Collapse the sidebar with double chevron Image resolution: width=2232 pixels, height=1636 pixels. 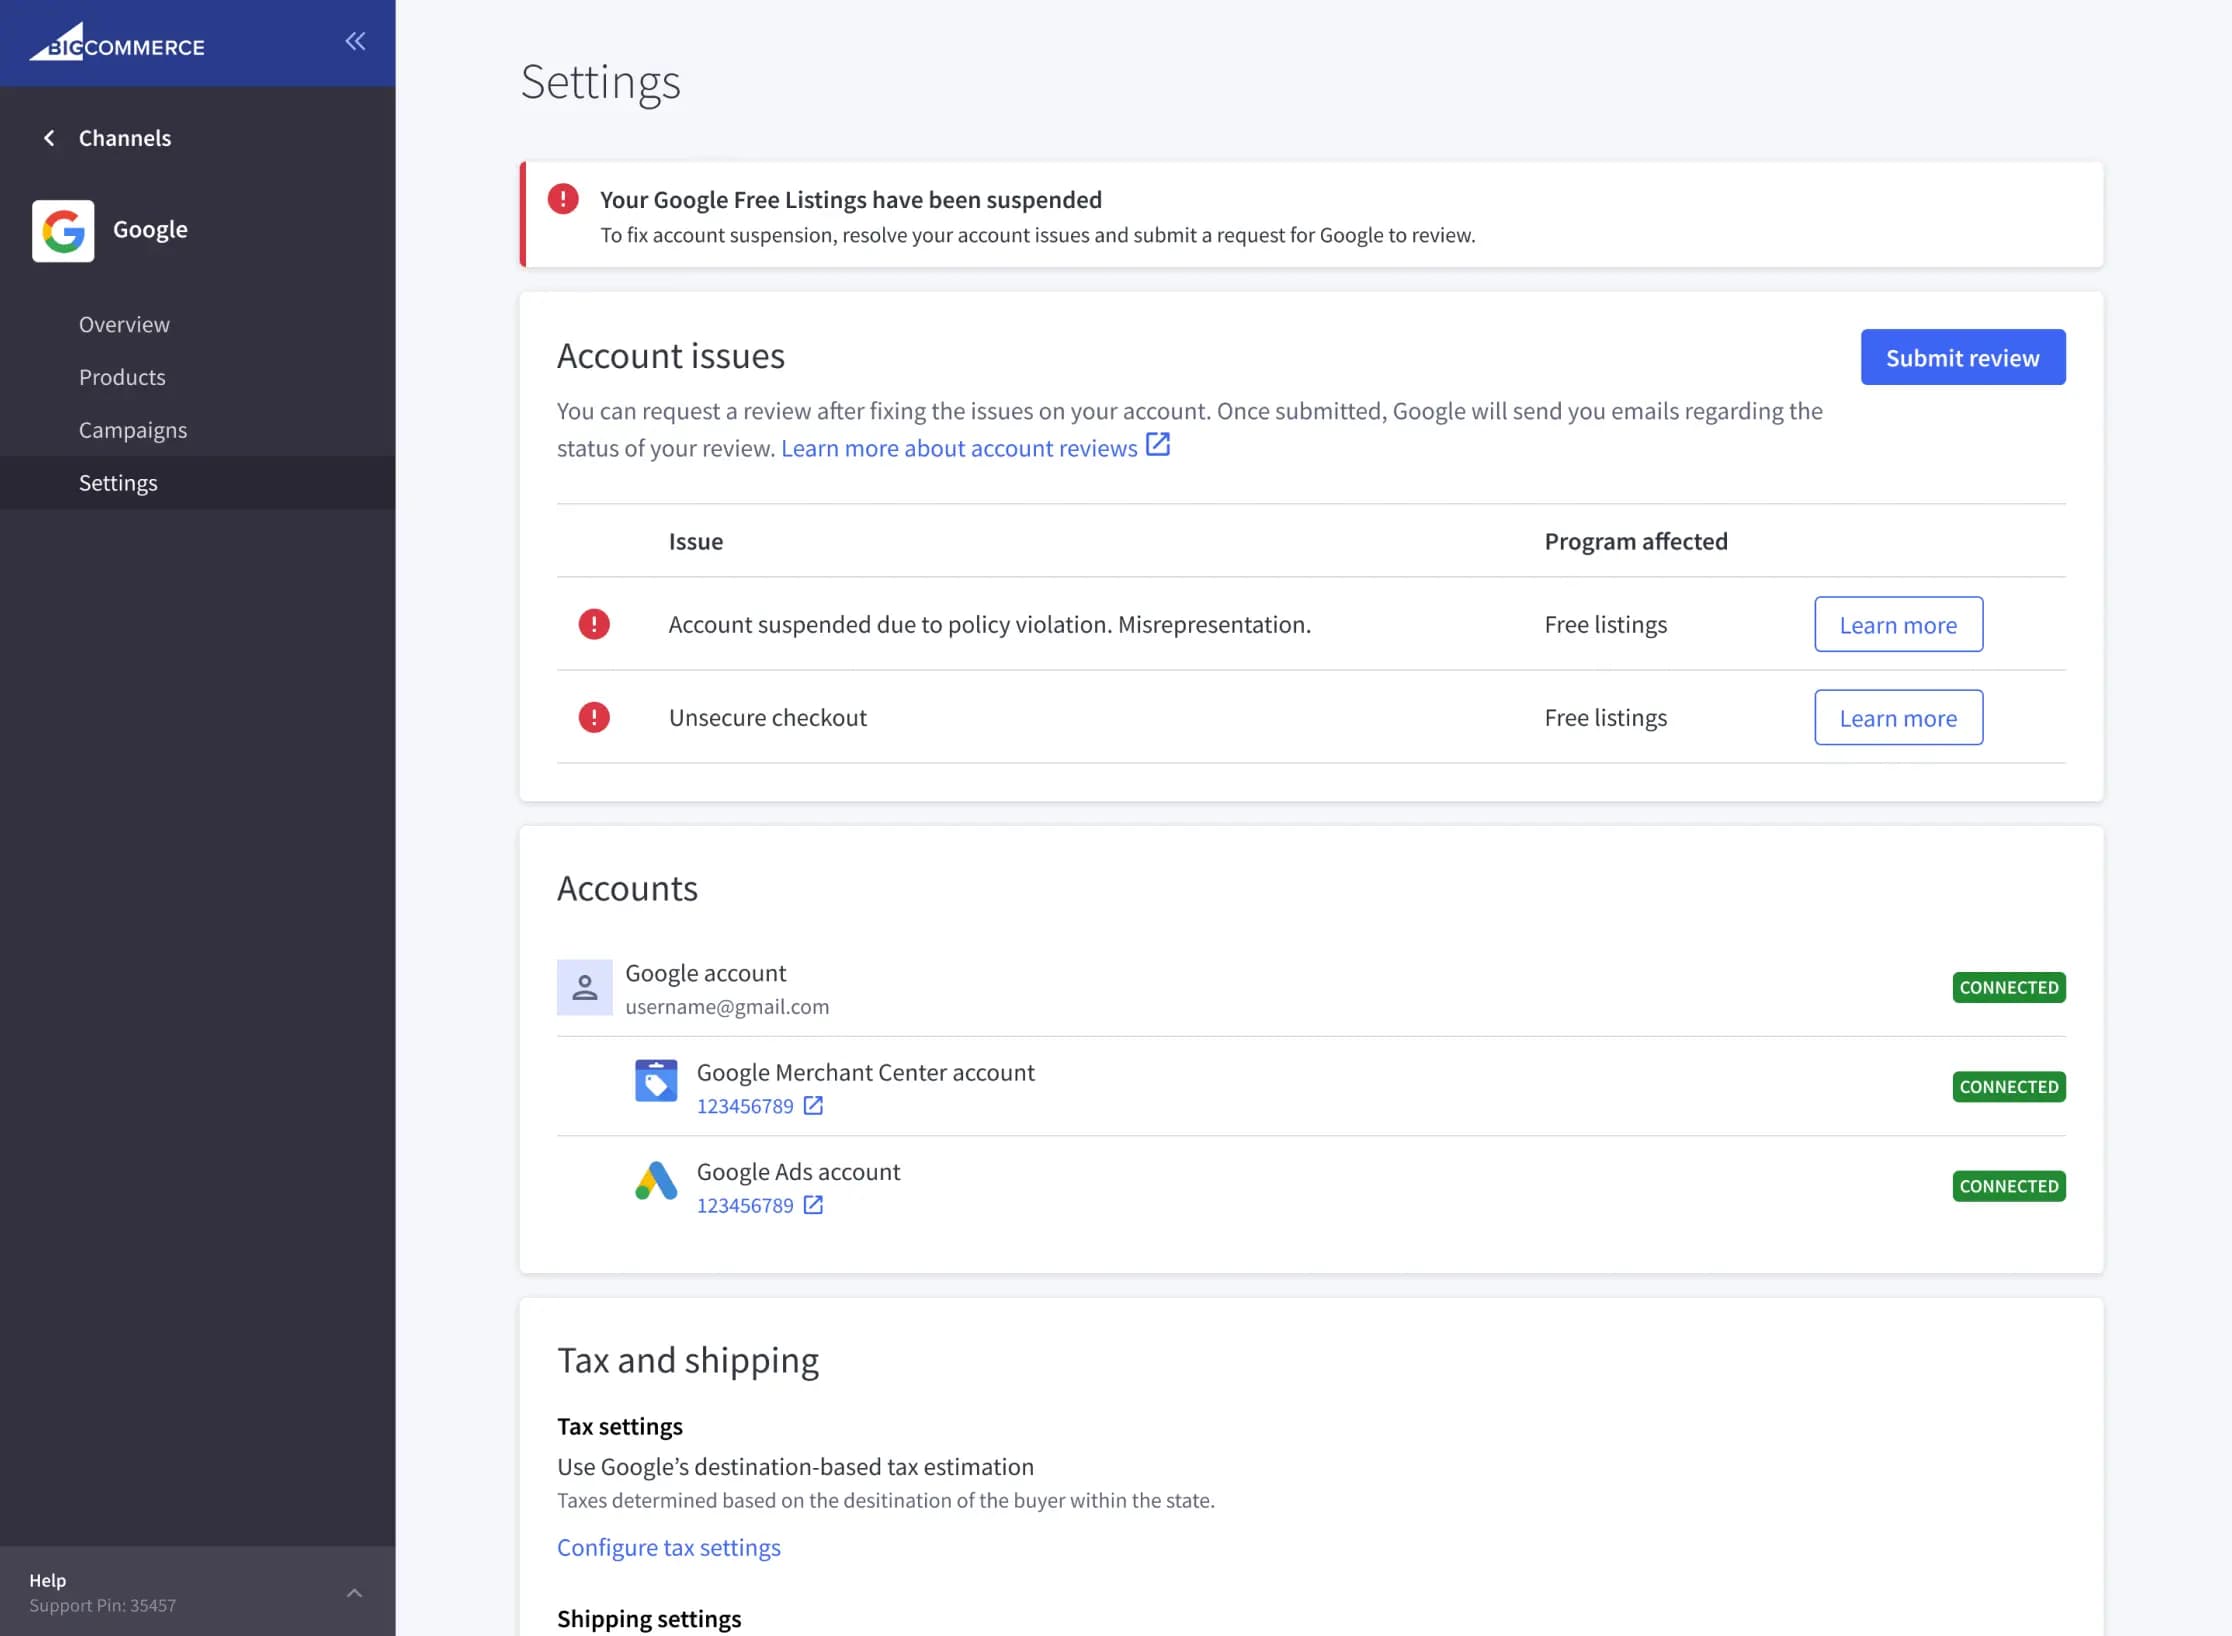point(355,41)
